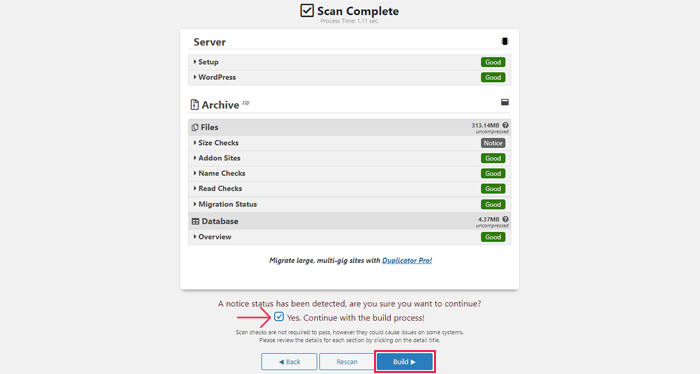Open the Addon Sites details
Image resolution: width=700 pixels, height=374 pixels.
(x=350, y=158)
